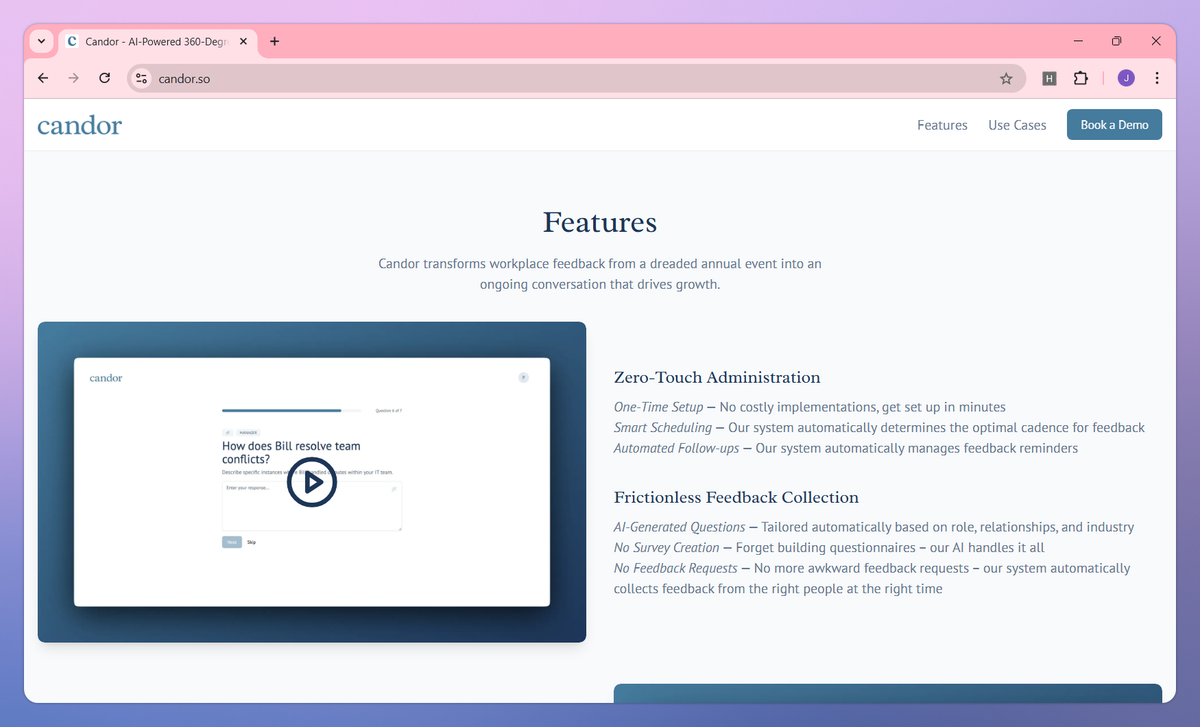Open the Extensions puzzle icon
The width and height of the screenshot is (1200, 727).
(x=1080, y=78)
